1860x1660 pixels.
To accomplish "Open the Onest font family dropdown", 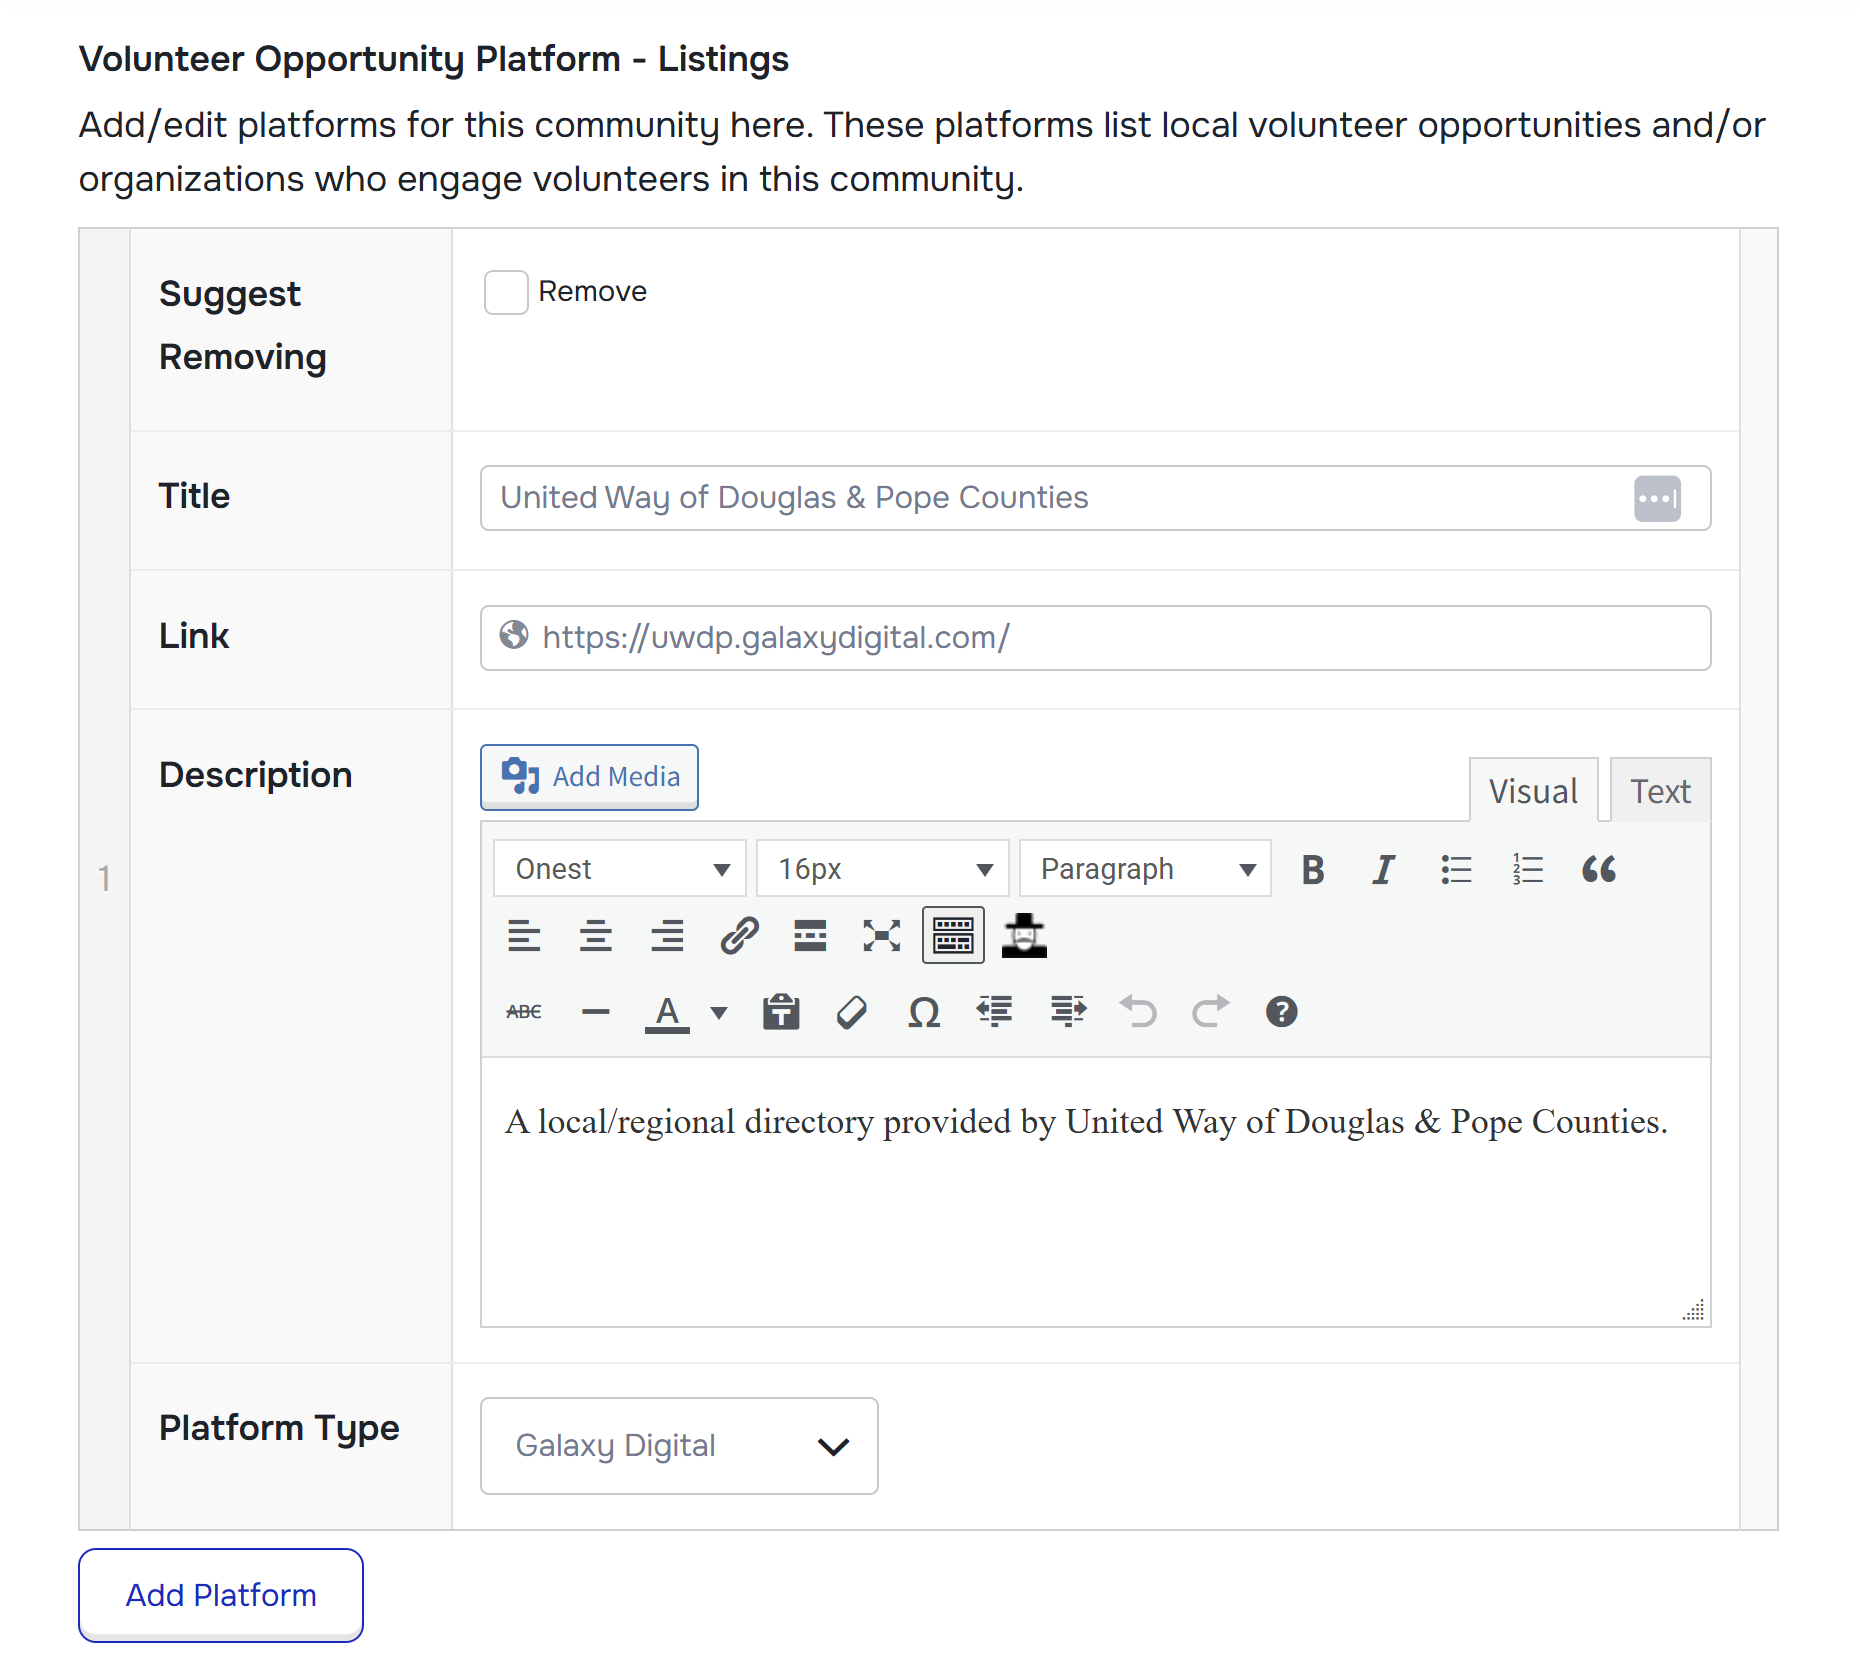I will pyautogui.click(x=620, y=870).
